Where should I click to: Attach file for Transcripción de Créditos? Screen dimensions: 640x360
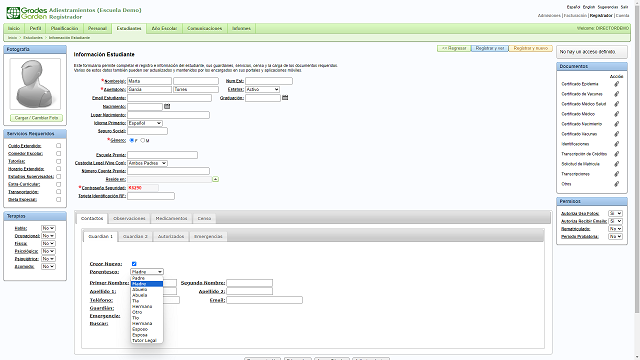click(x=616, y=154)
